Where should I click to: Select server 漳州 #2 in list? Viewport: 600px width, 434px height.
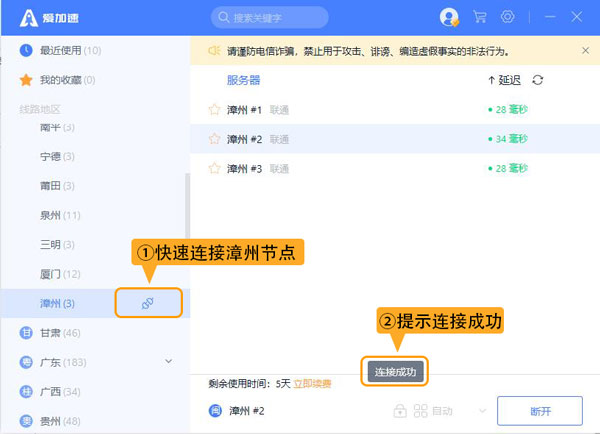pos(395,139)
